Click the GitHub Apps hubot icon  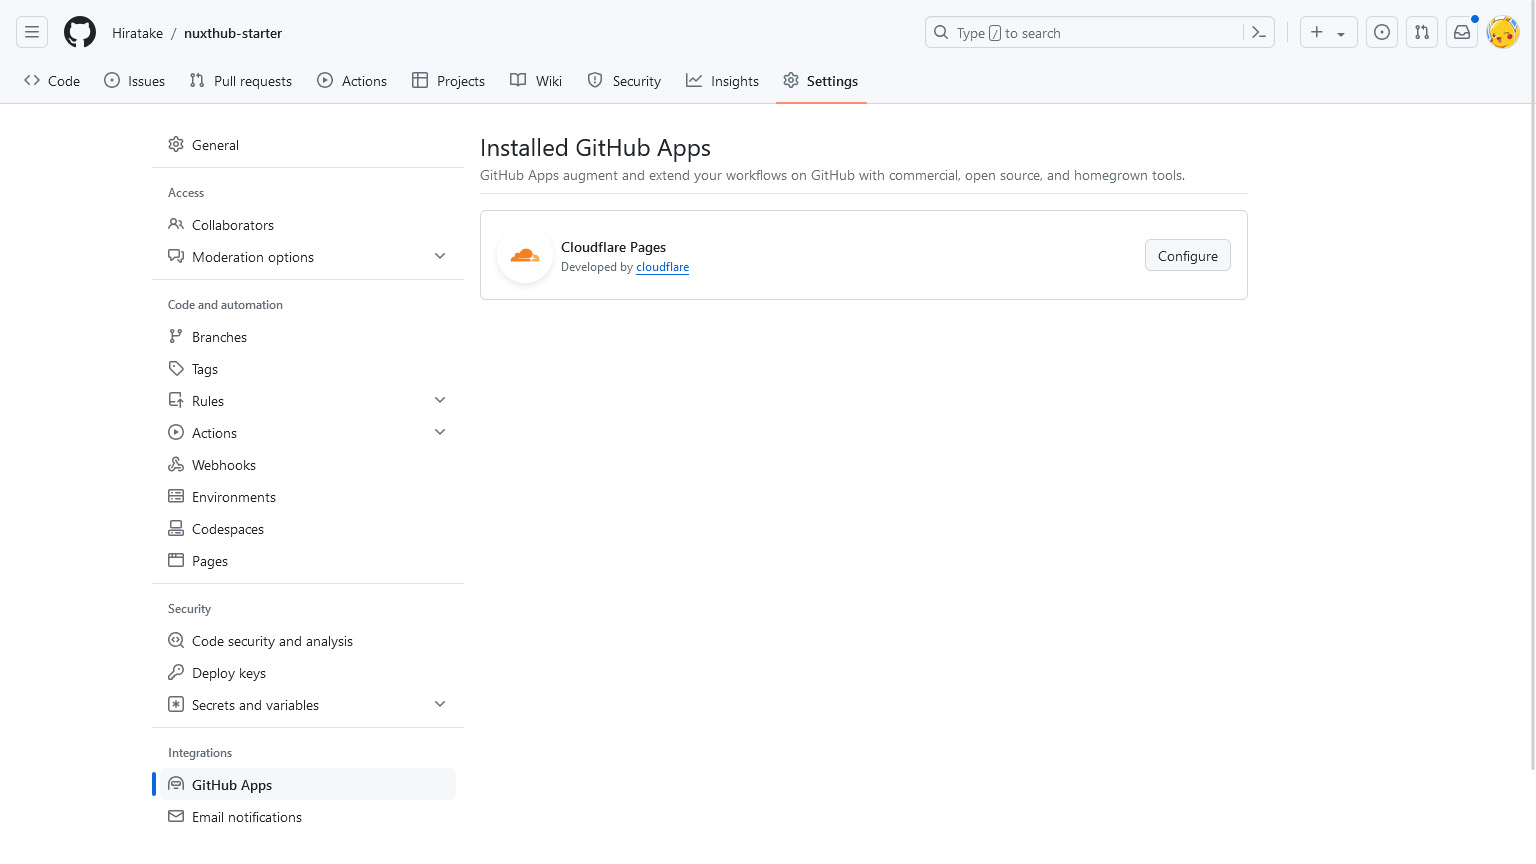(176, 784)
